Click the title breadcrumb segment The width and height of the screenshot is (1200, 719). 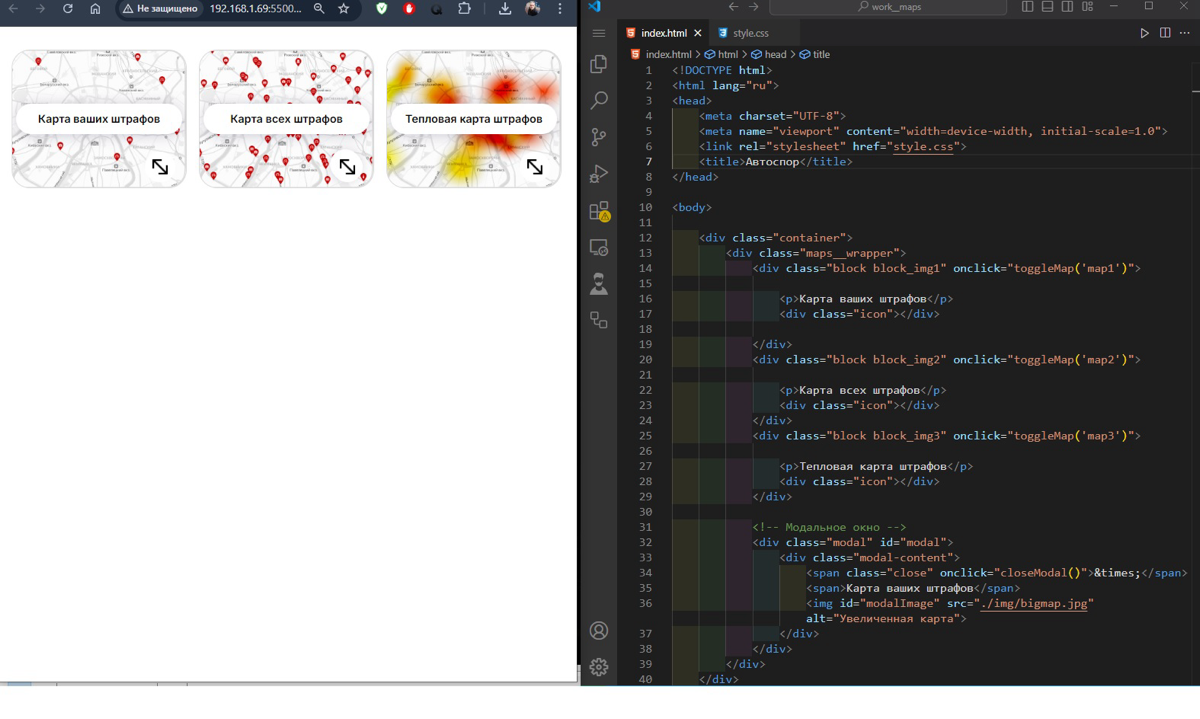coord(815,54)
